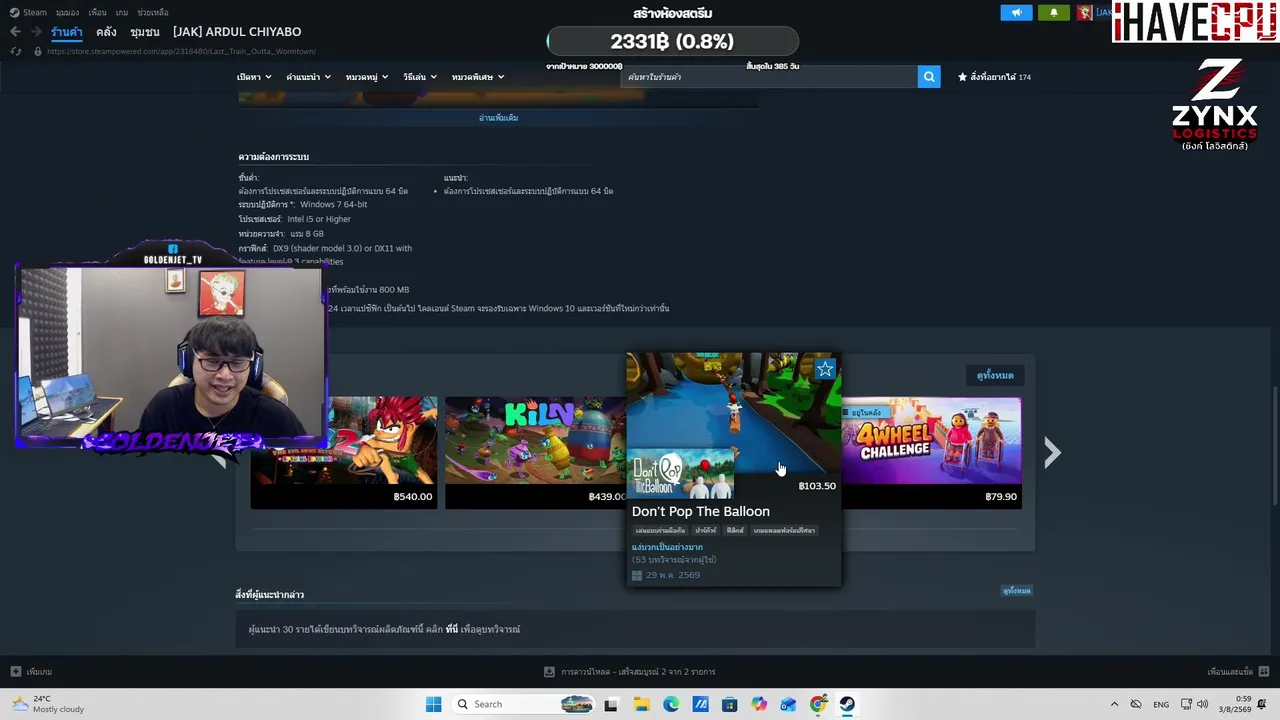Open the blue slash app on the taskbar

[700, 704]
